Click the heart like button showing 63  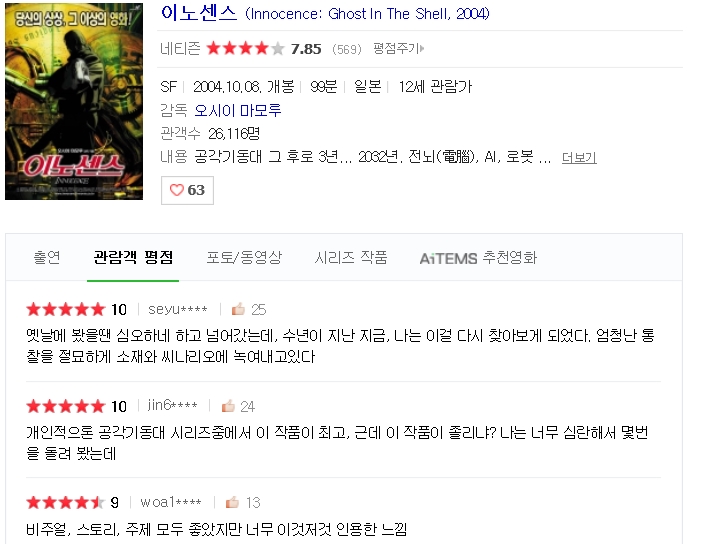tap(187, 190)
